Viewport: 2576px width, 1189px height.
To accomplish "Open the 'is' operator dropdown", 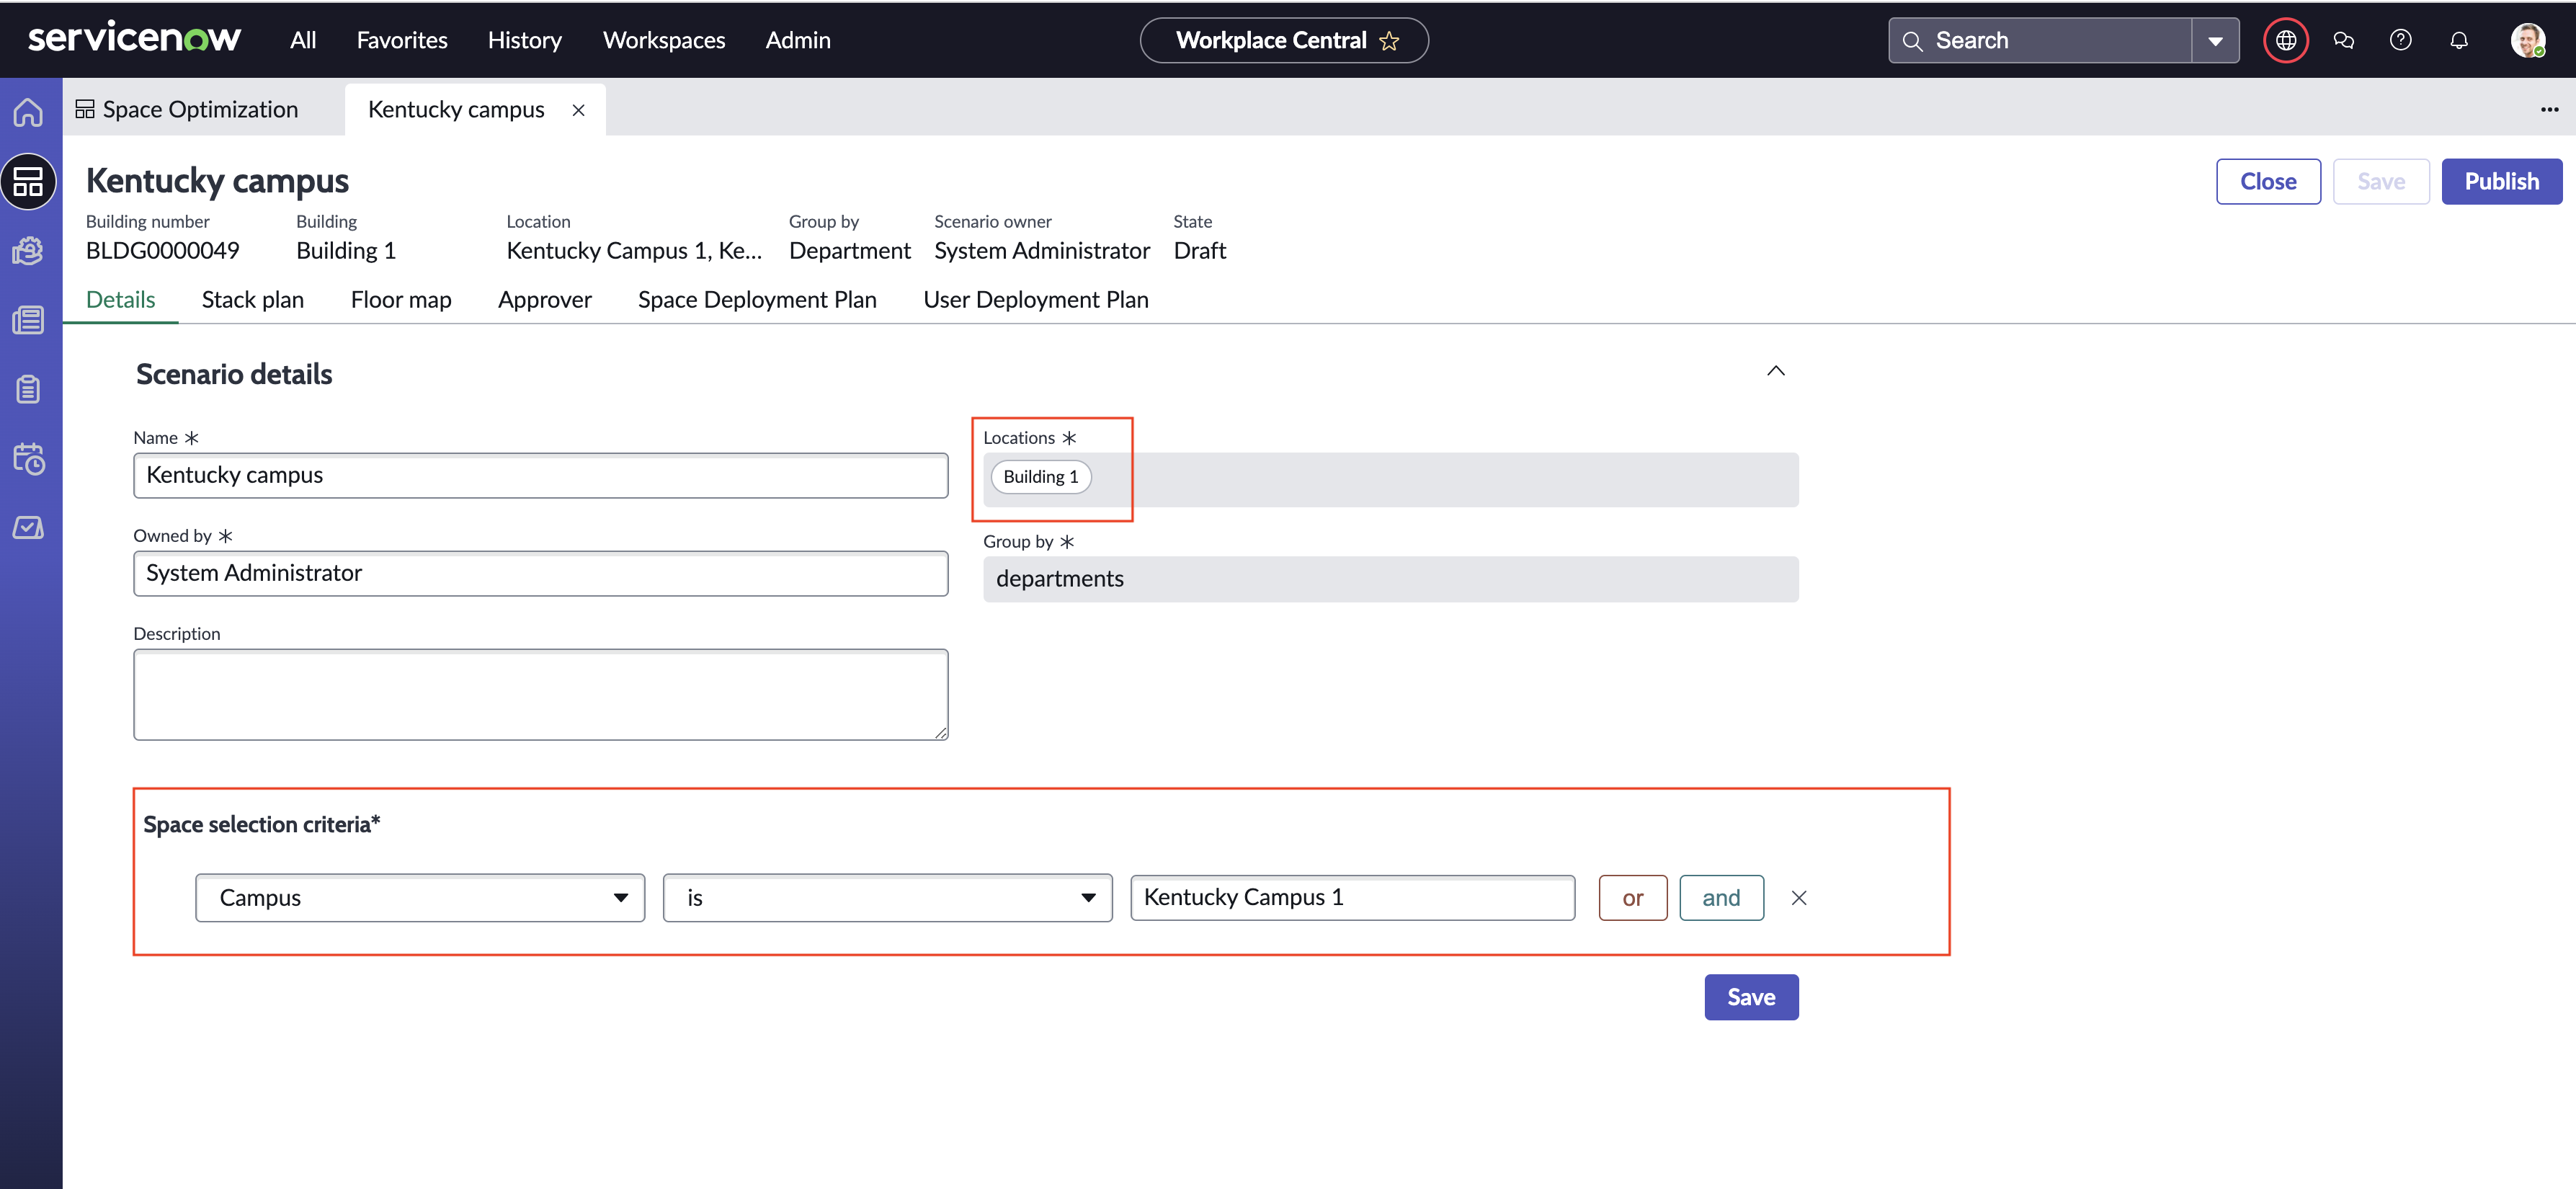I will pos(887,898).
